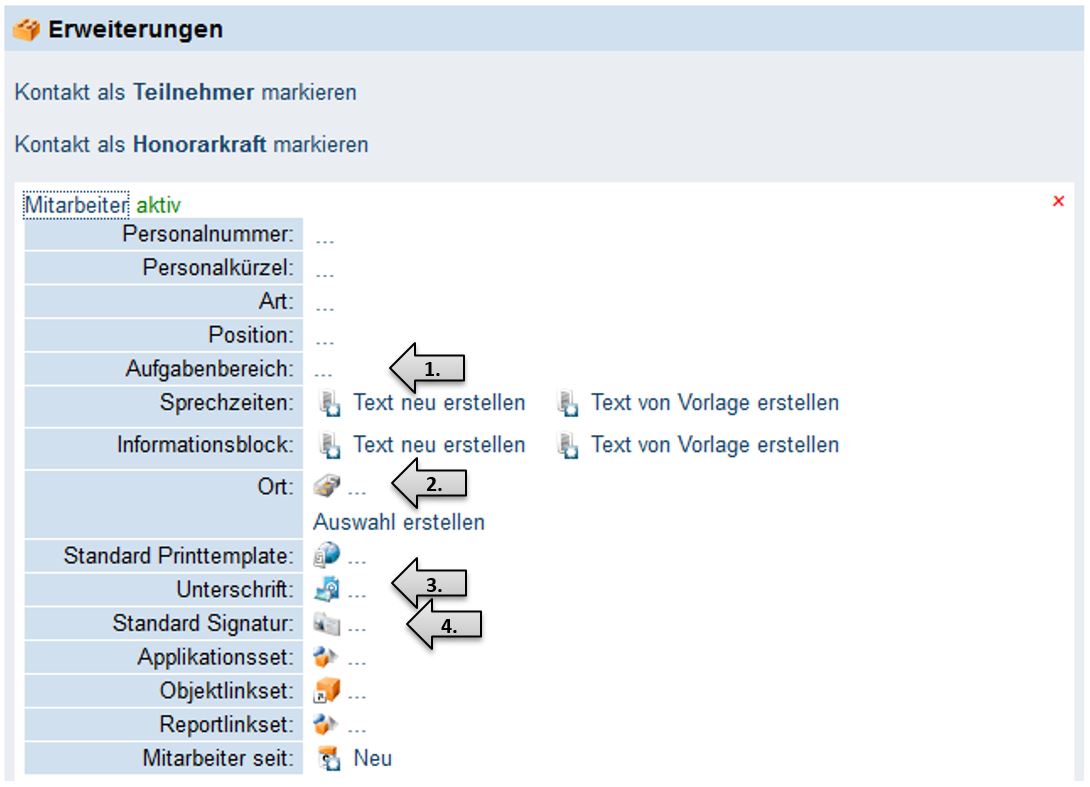Mark contact as Honorarkraft

[x=191, y=145]
